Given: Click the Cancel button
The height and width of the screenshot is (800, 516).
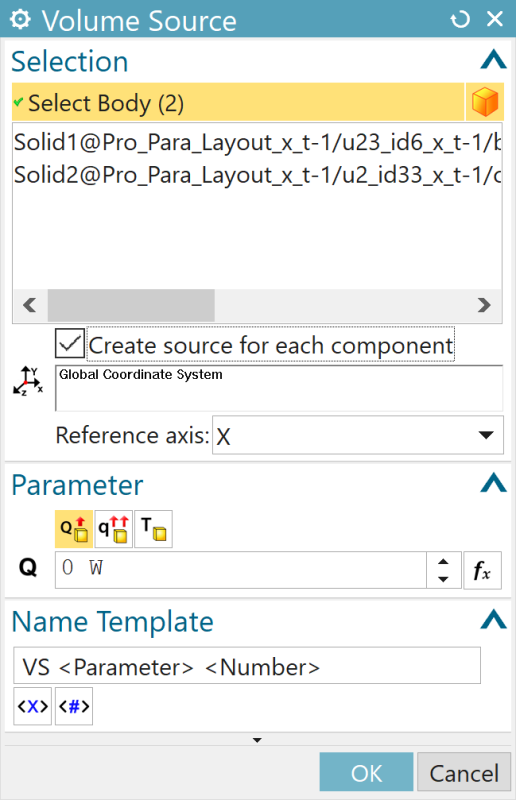Looking at the screenshot, I should [x=464, y=772].
